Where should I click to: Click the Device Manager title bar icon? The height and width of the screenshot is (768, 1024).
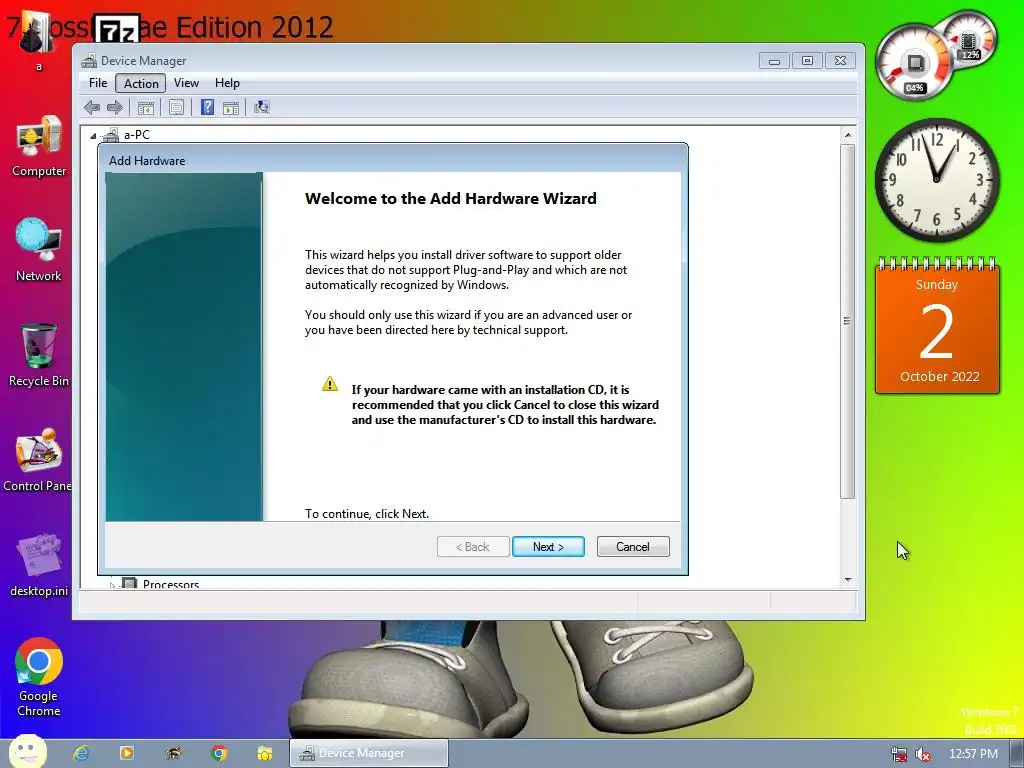click(x=89, y=61)
